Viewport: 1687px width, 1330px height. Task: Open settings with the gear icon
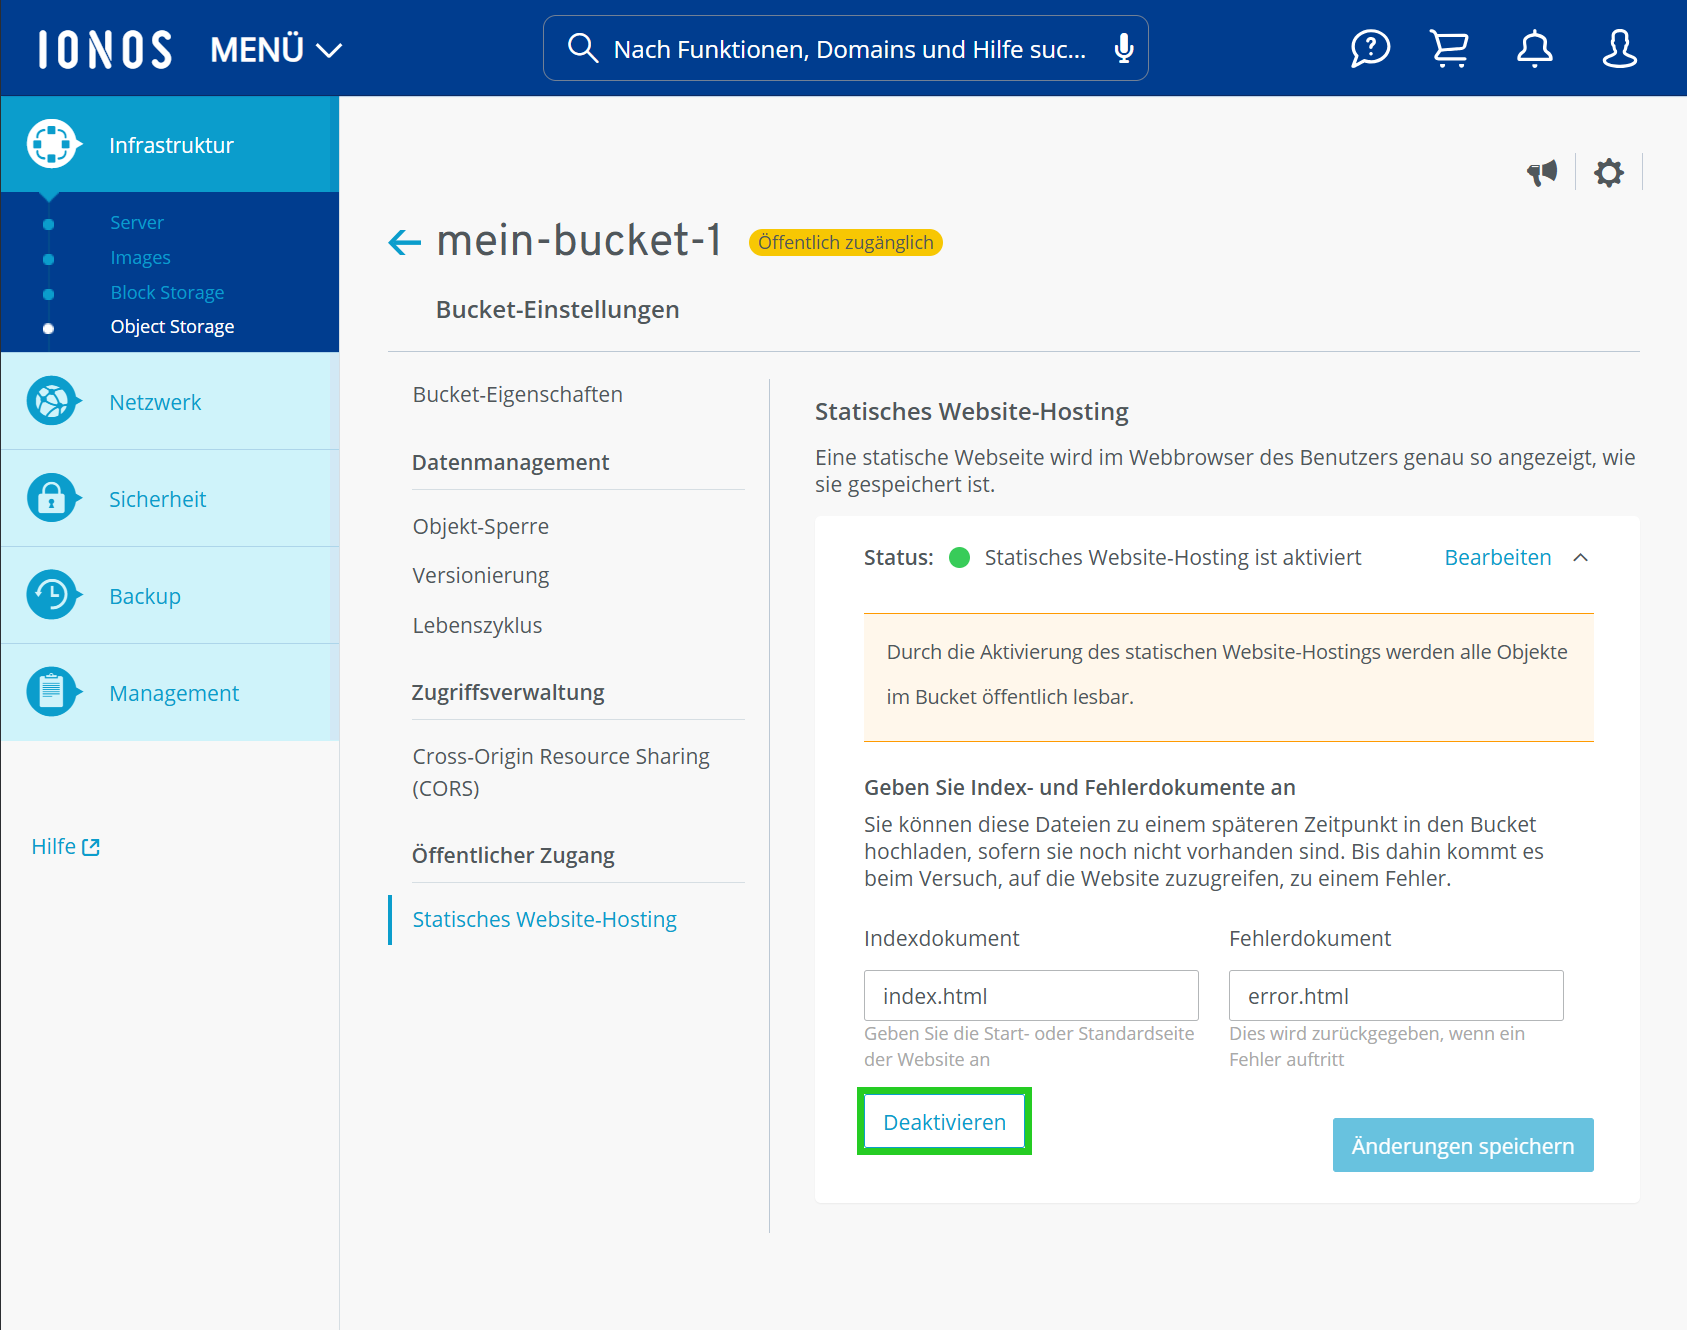click(x=1608, y=172)
